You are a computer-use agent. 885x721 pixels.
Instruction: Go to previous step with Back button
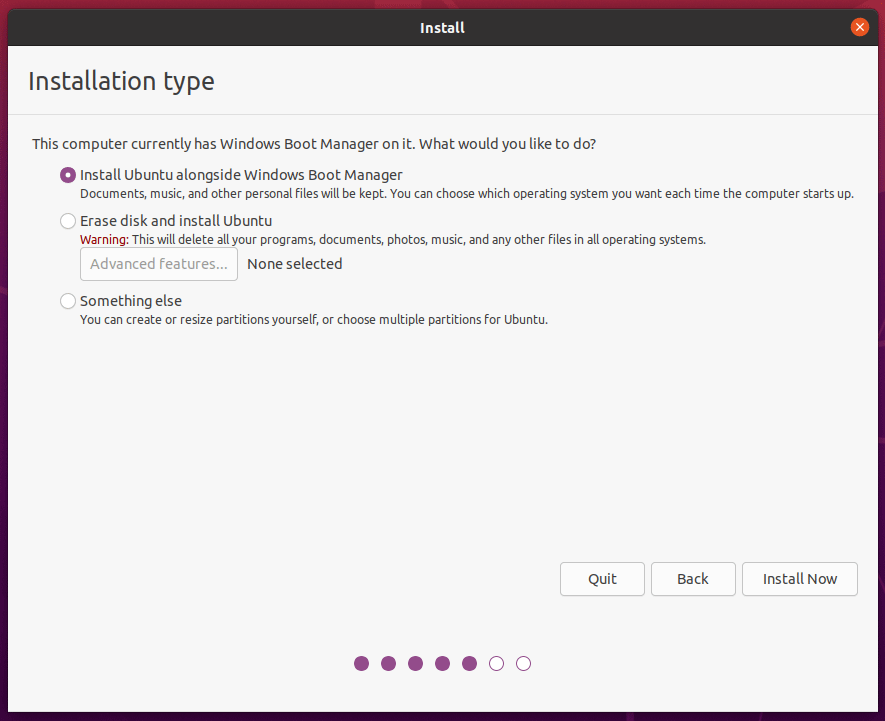click(693, 579)
